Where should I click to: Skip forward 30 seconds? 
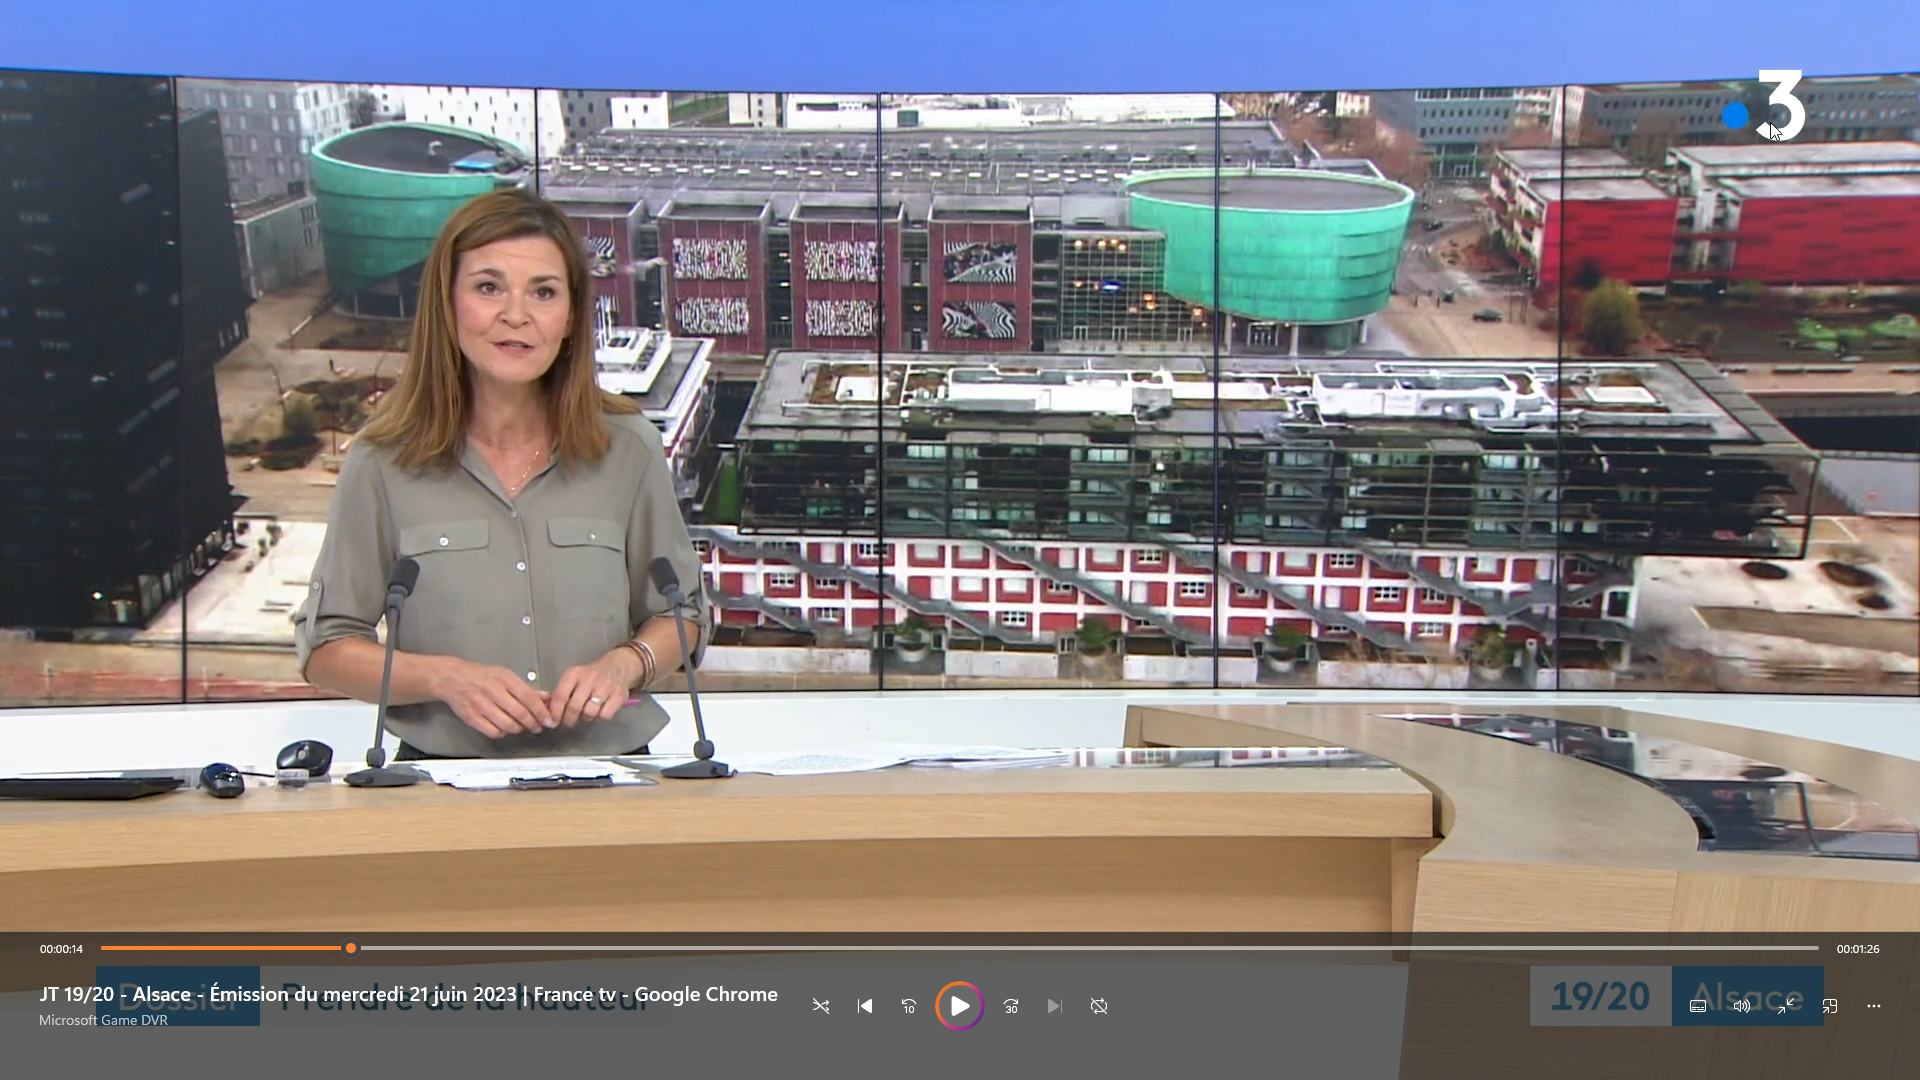tap(1011, 1006)
